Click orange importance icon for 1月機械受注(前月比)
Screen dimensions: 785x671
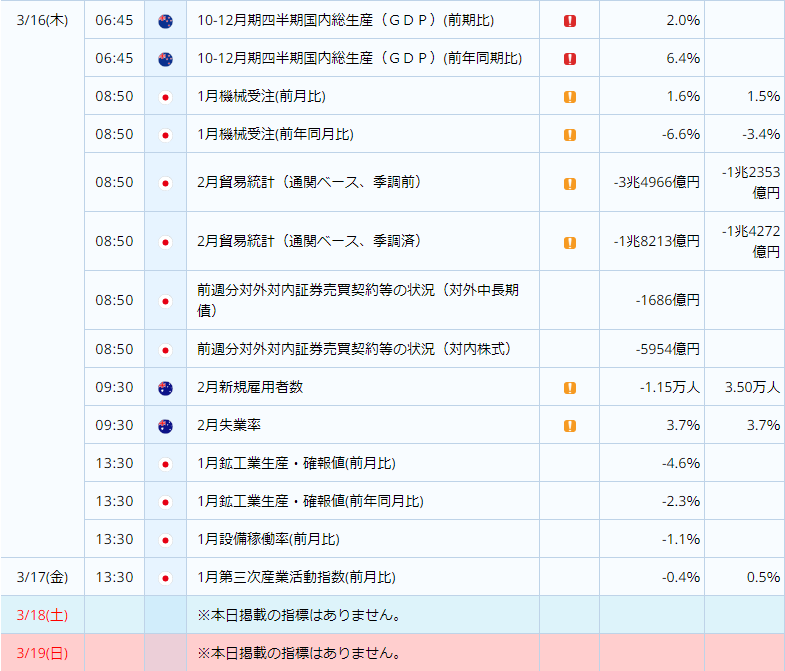pyautogui.click(x=570, y=97)
